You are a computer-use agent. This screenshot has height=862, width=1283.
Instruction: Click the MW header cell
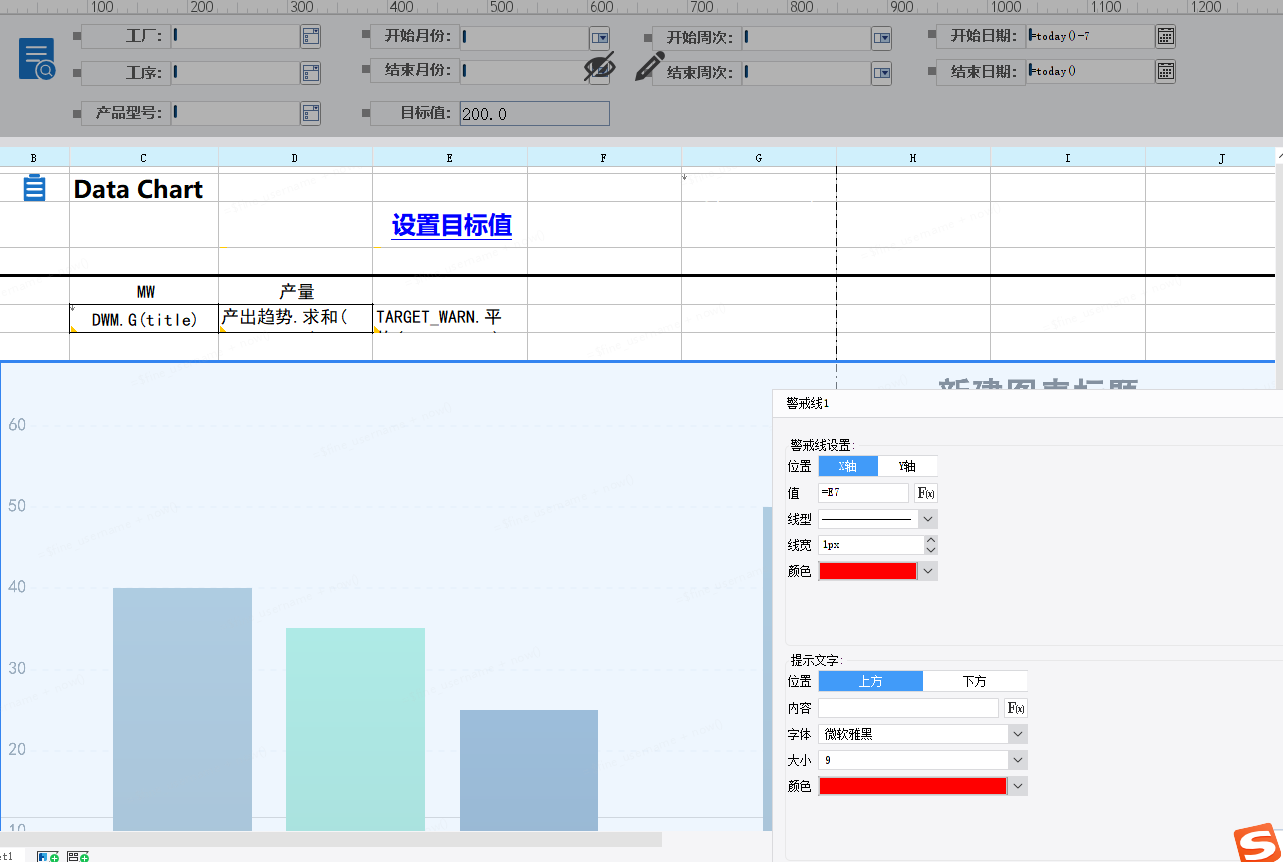click(144, 291)
